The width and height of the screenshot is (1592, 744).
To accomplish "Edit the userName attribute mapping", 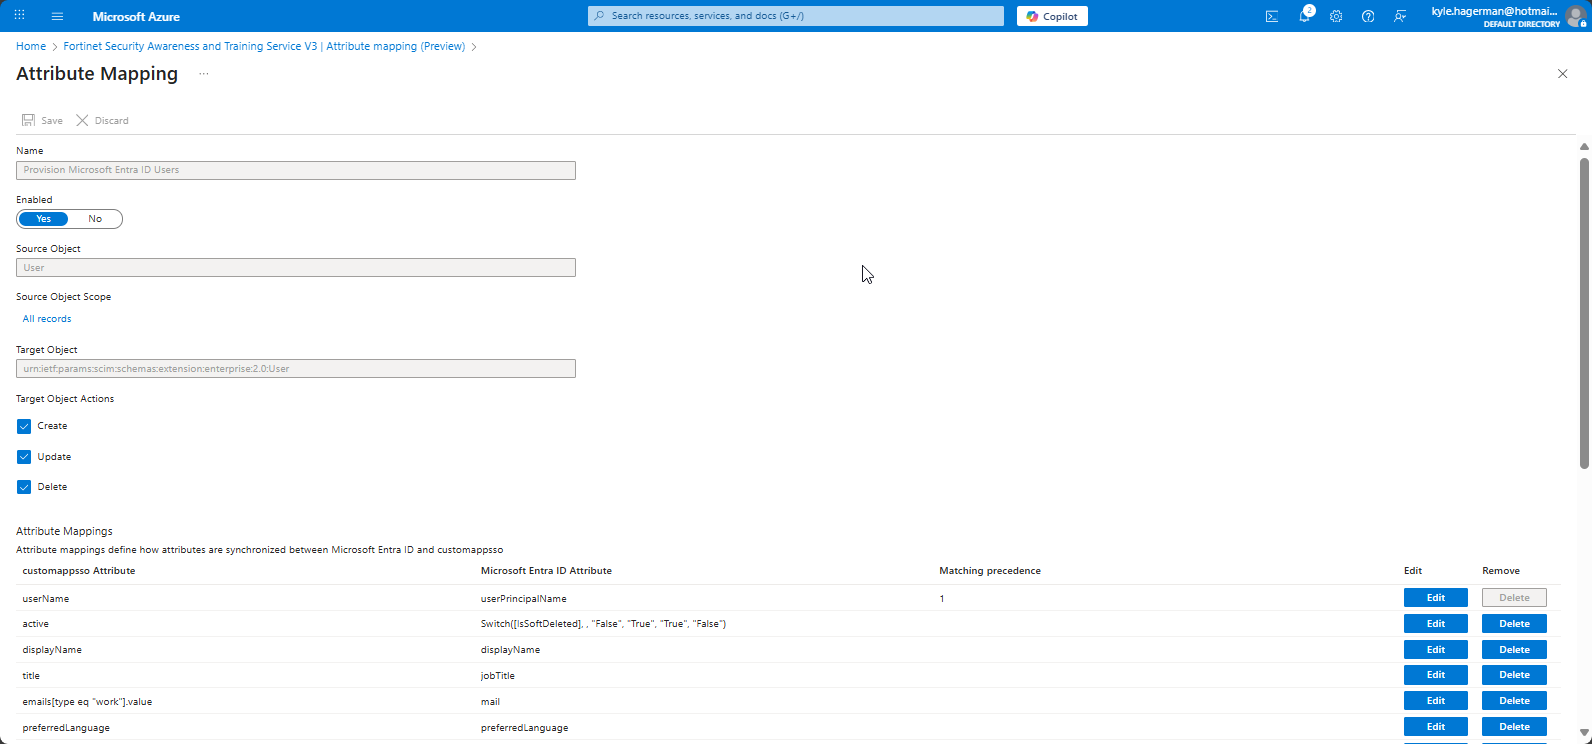I will [1435, 598].
